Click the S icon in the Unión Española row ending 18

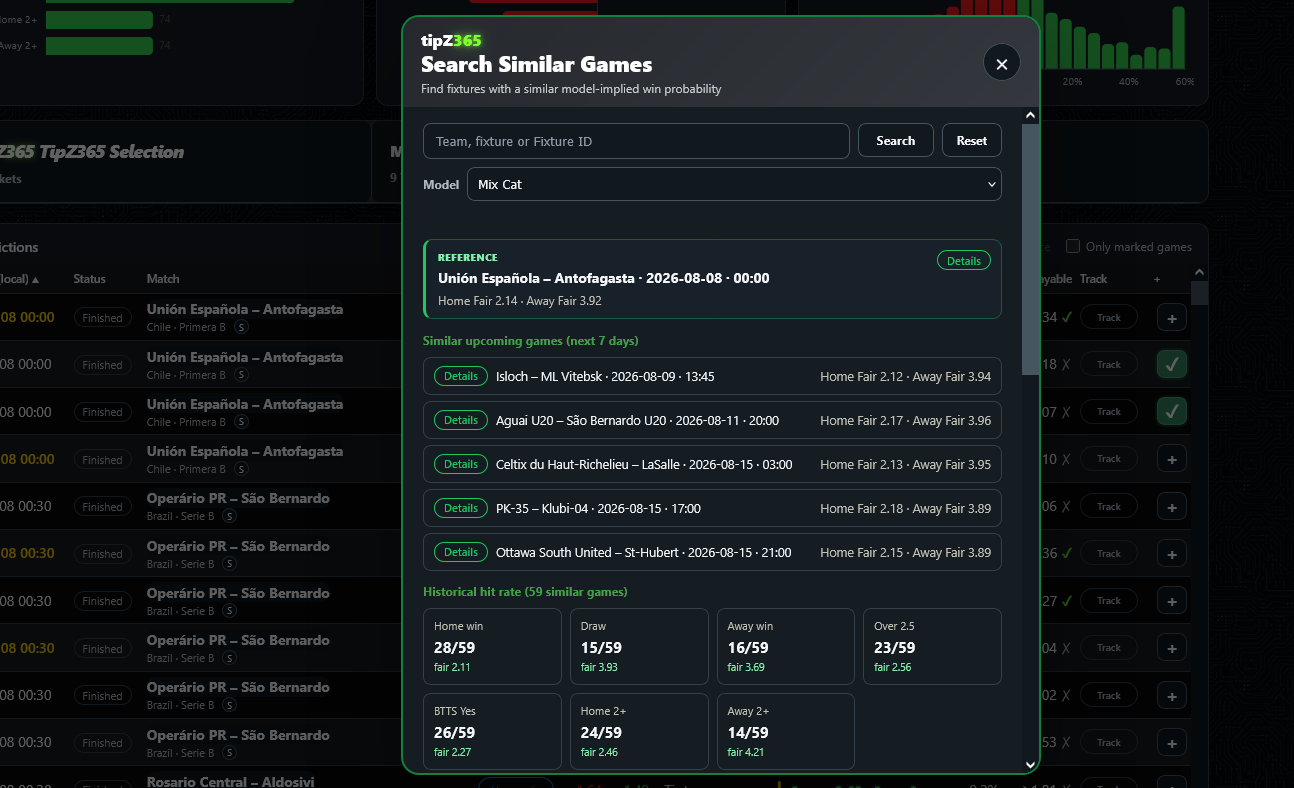tap(242, 375)
